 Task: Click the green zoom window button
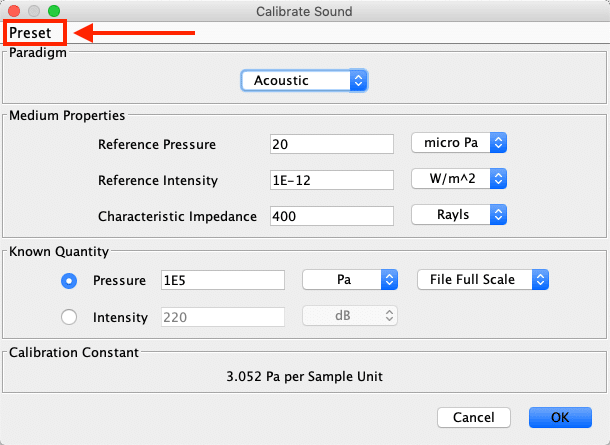coord(54,11)
